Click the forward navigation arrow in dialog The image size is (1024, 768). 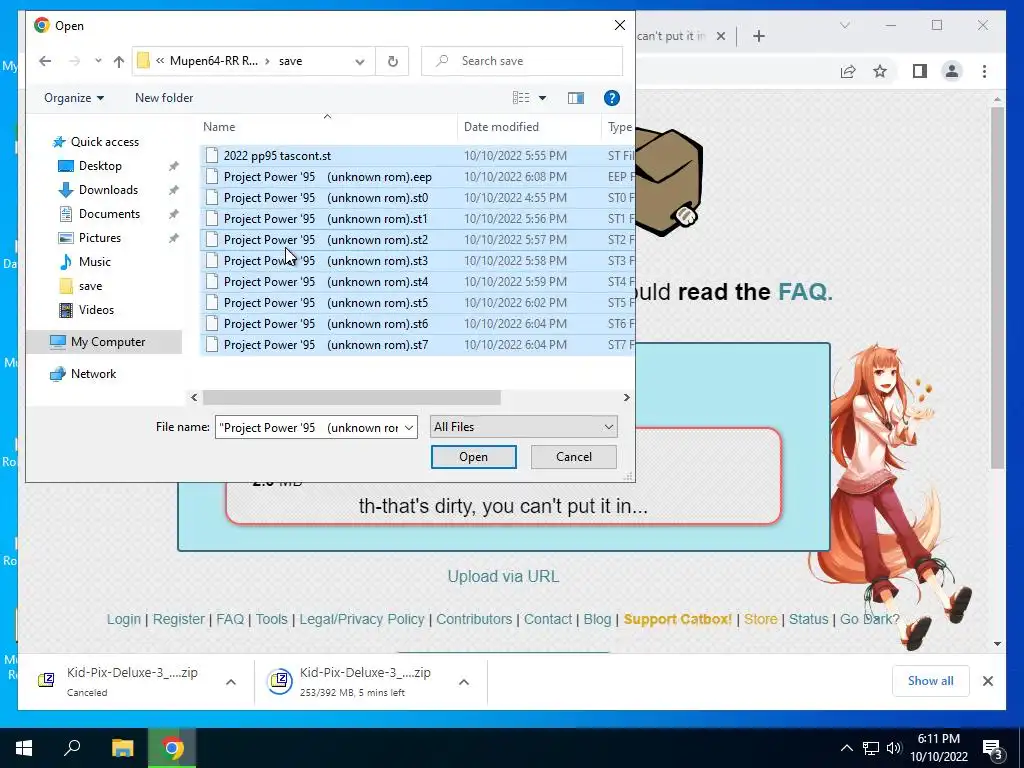coord(74,61)
